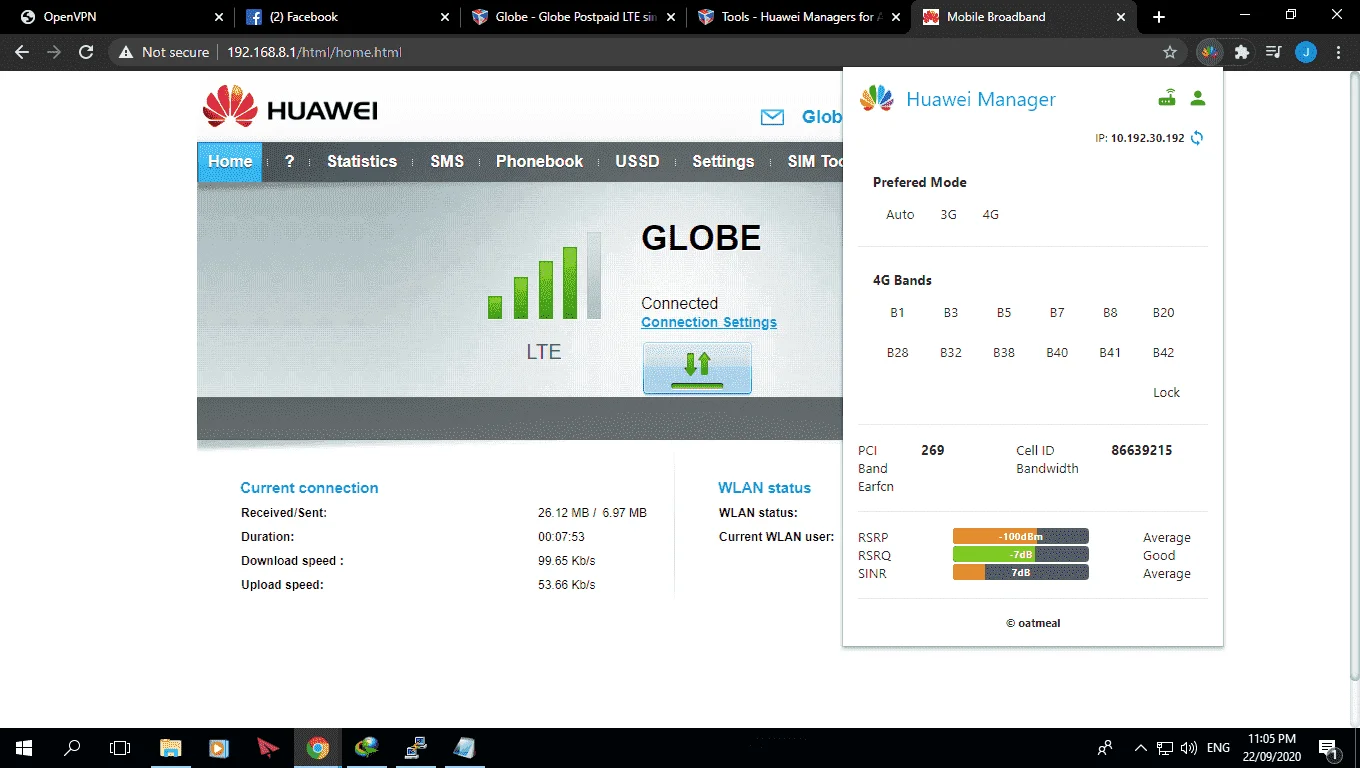Viewport: 1360px width, 768px height.
Task: Go back using the back arrow
Action: click(22, 52)
